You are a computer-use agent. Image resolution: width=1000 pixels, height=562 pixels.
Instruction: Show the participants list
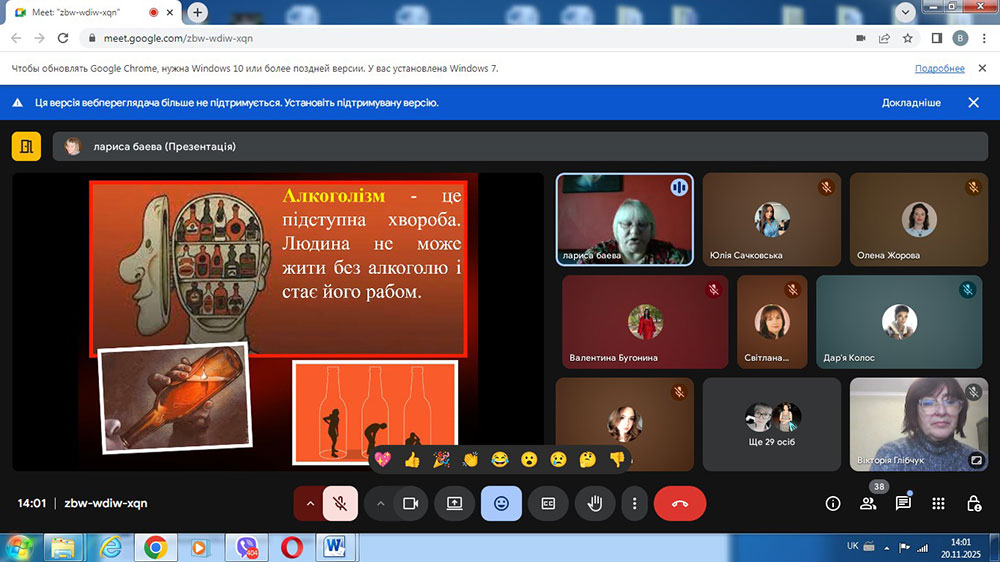point(868,504)
